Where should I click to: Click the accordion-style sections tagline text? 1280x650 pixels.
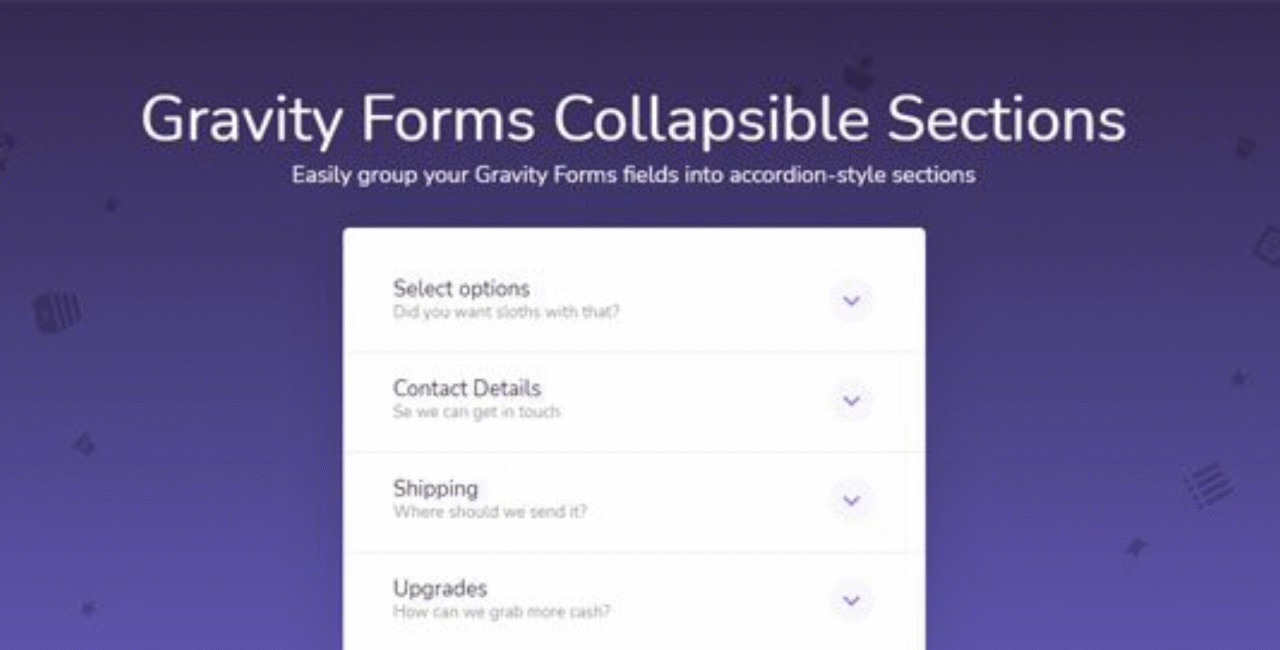click(x=633, y=175)
